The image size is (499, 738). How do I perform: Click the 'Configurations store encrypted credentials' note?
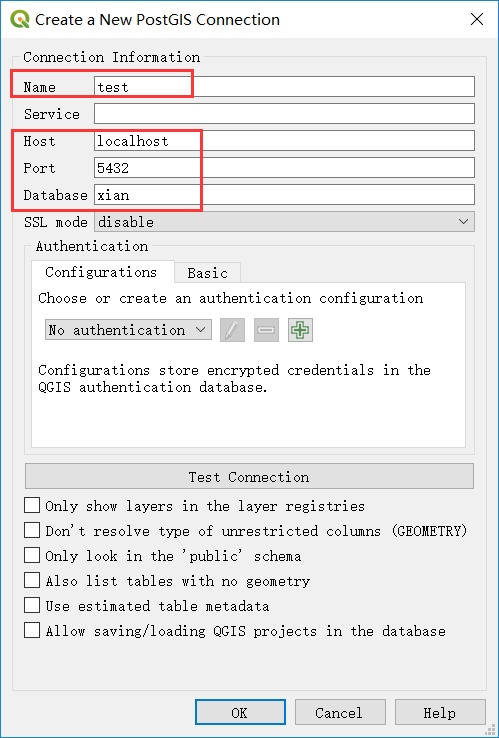click(234, 378)
